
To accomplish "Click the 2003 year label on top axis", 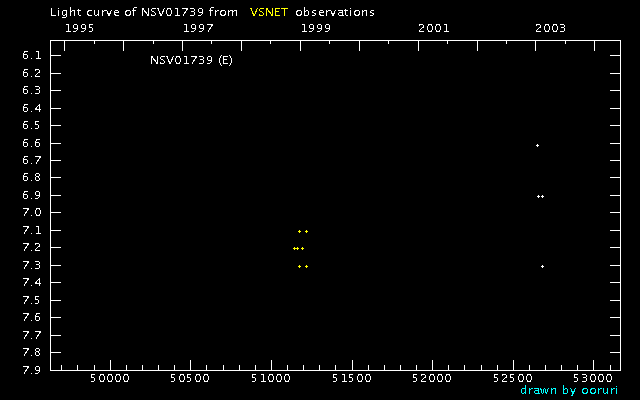I will tap(550, 28).
